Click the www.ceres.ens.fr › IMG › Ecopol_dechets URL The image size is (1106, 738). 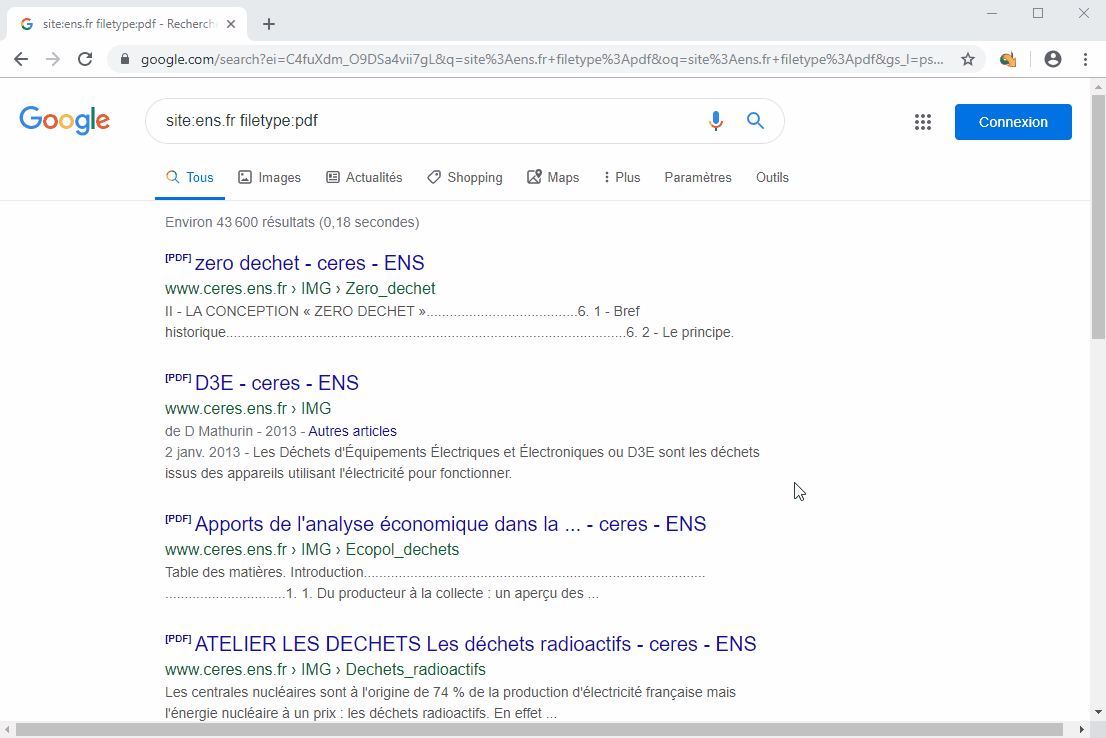coord(312,550)
